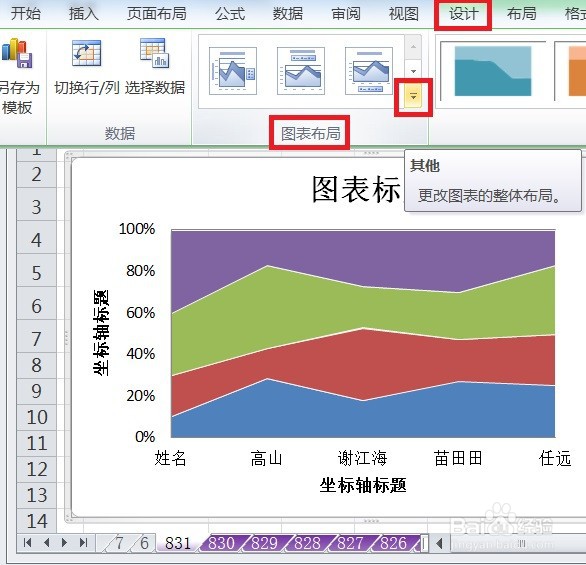Apply the third chart layout with bottom legend
Image resolution: width=586 pixels, height=565 pixels.
(x=369, y=71)
